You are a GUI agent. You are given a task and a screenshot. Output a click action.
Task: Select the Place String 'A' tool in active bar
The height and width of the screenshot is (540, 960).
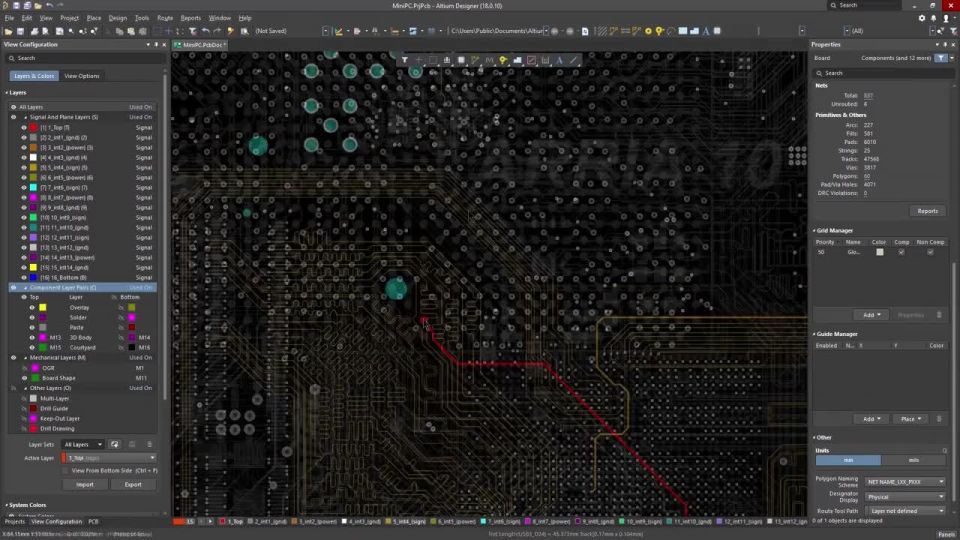click(559, 60)
